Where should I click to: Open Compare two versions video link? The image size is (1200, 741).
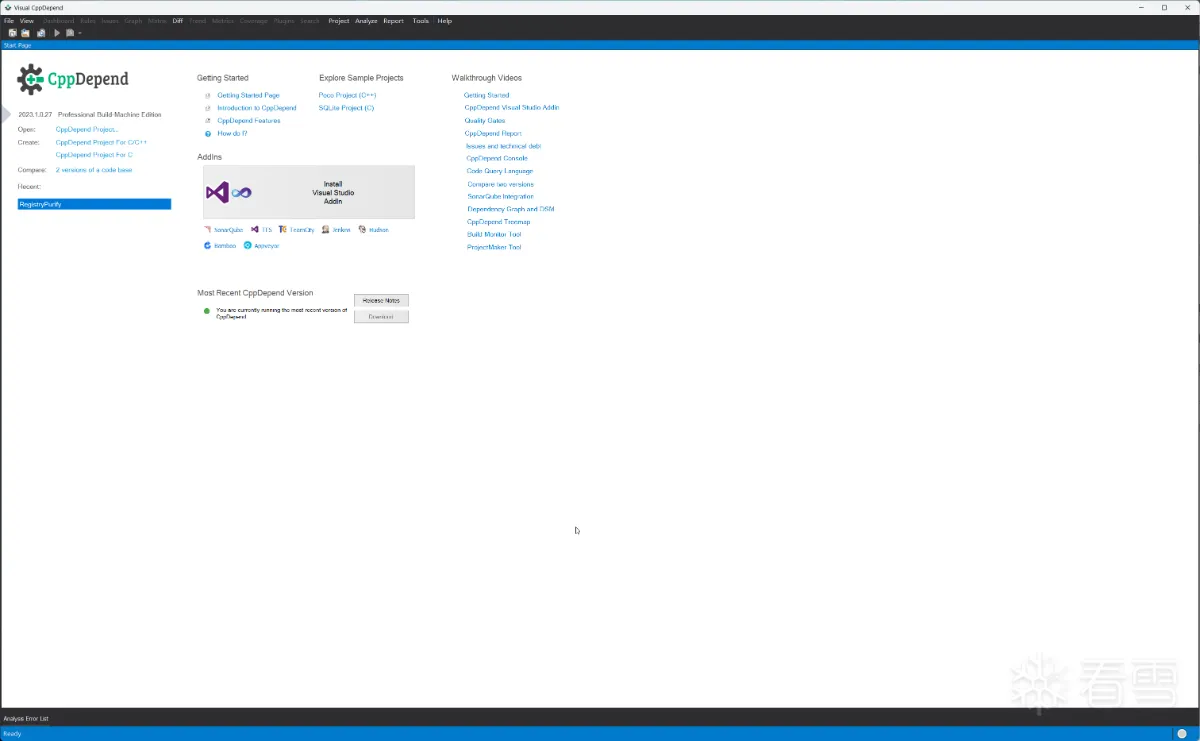pos(501,184)
